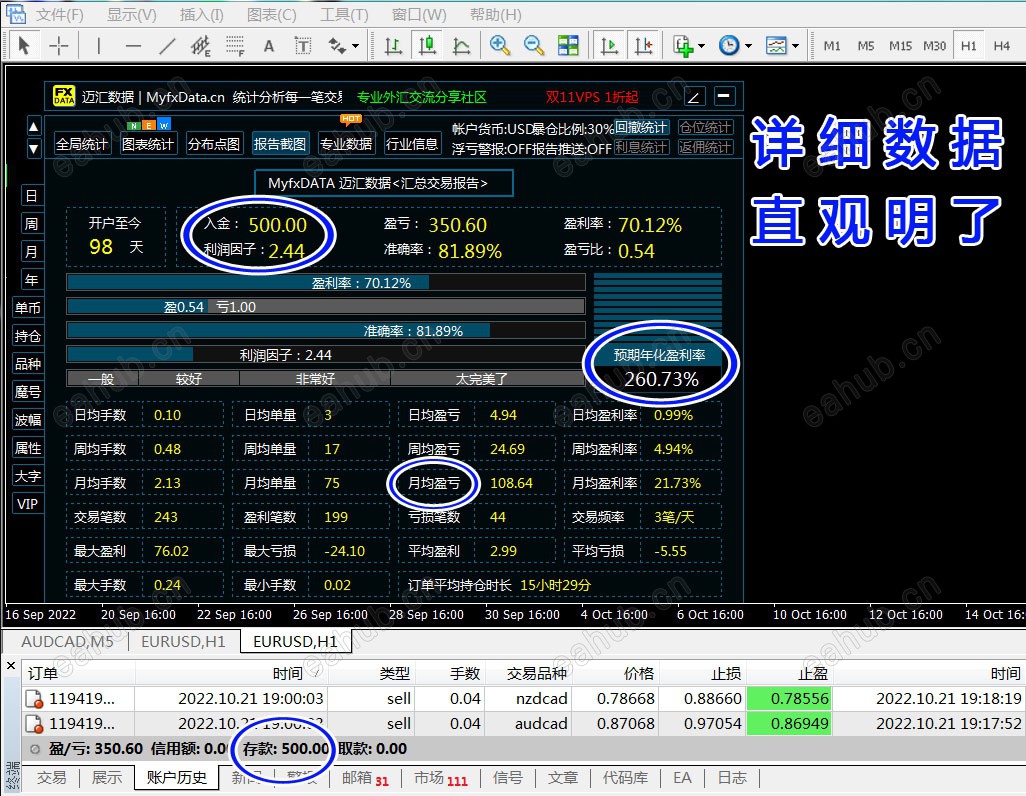1026x796 pixels.
Task: Click the 专业数据 button
Action: (346, 144)
